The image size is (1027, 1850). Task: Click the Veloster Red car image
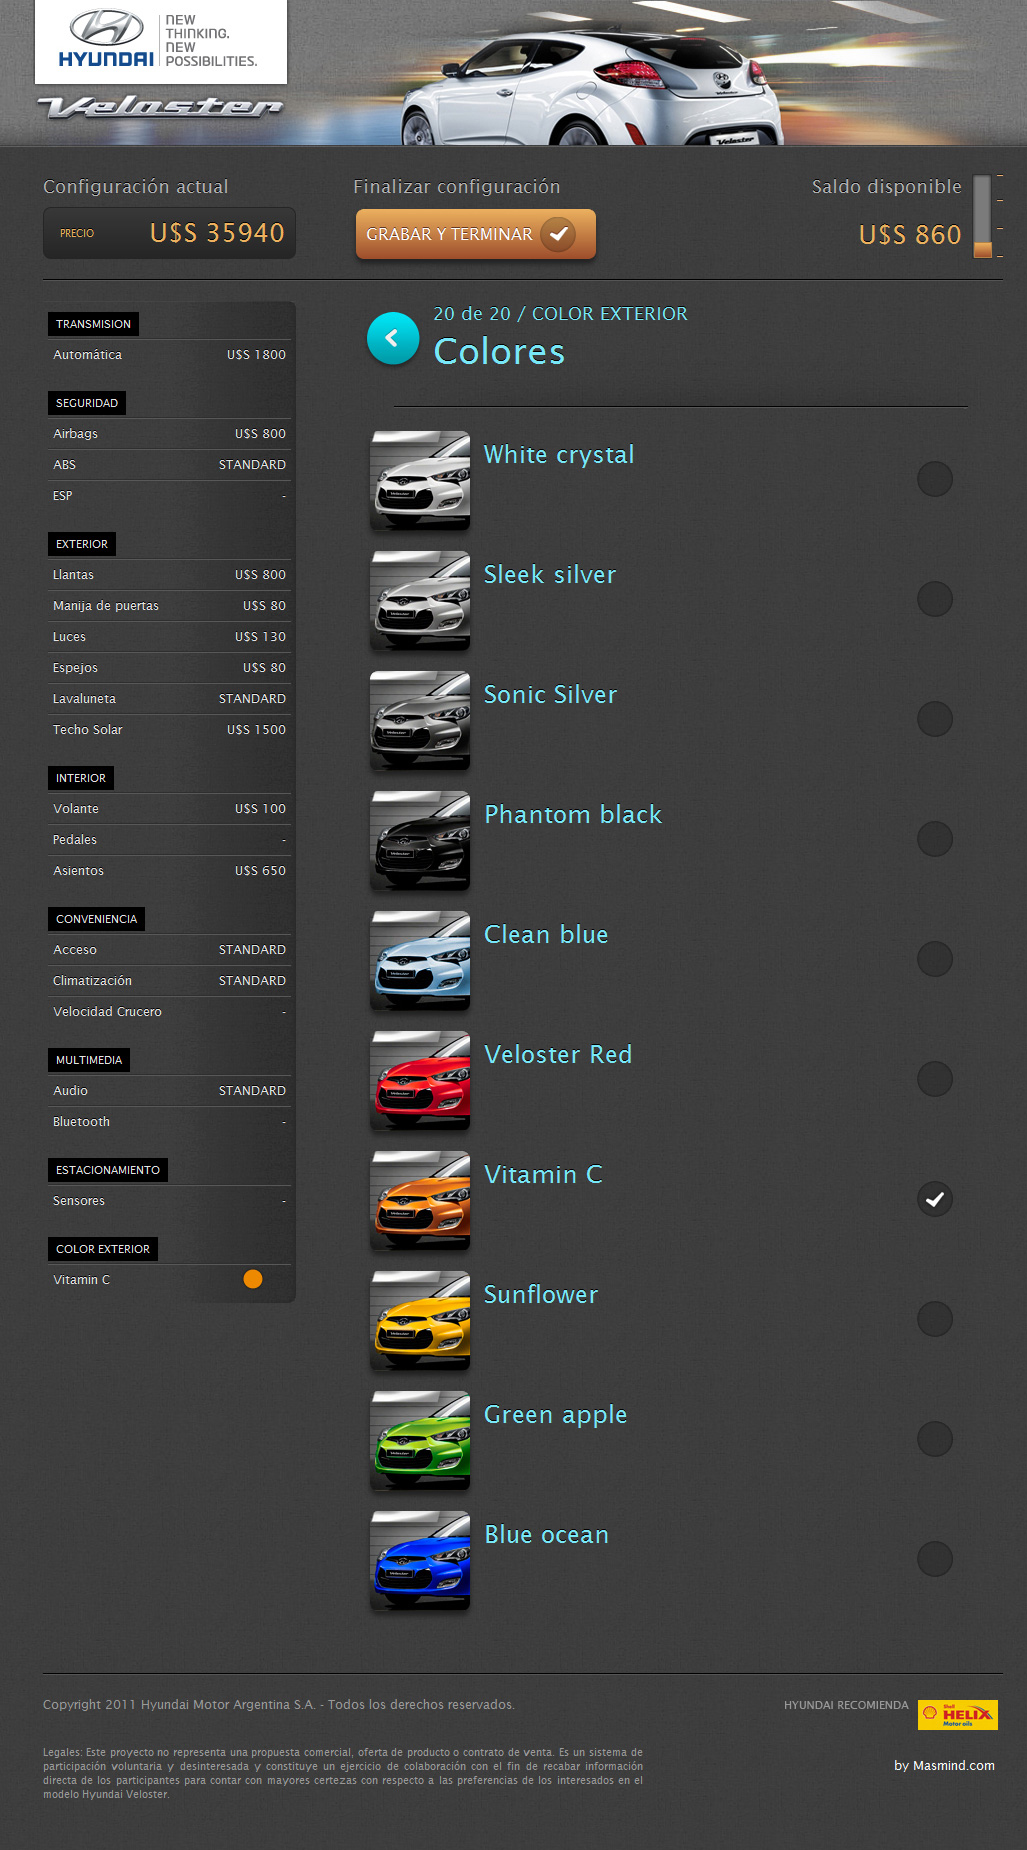(x=420, y=1080)
